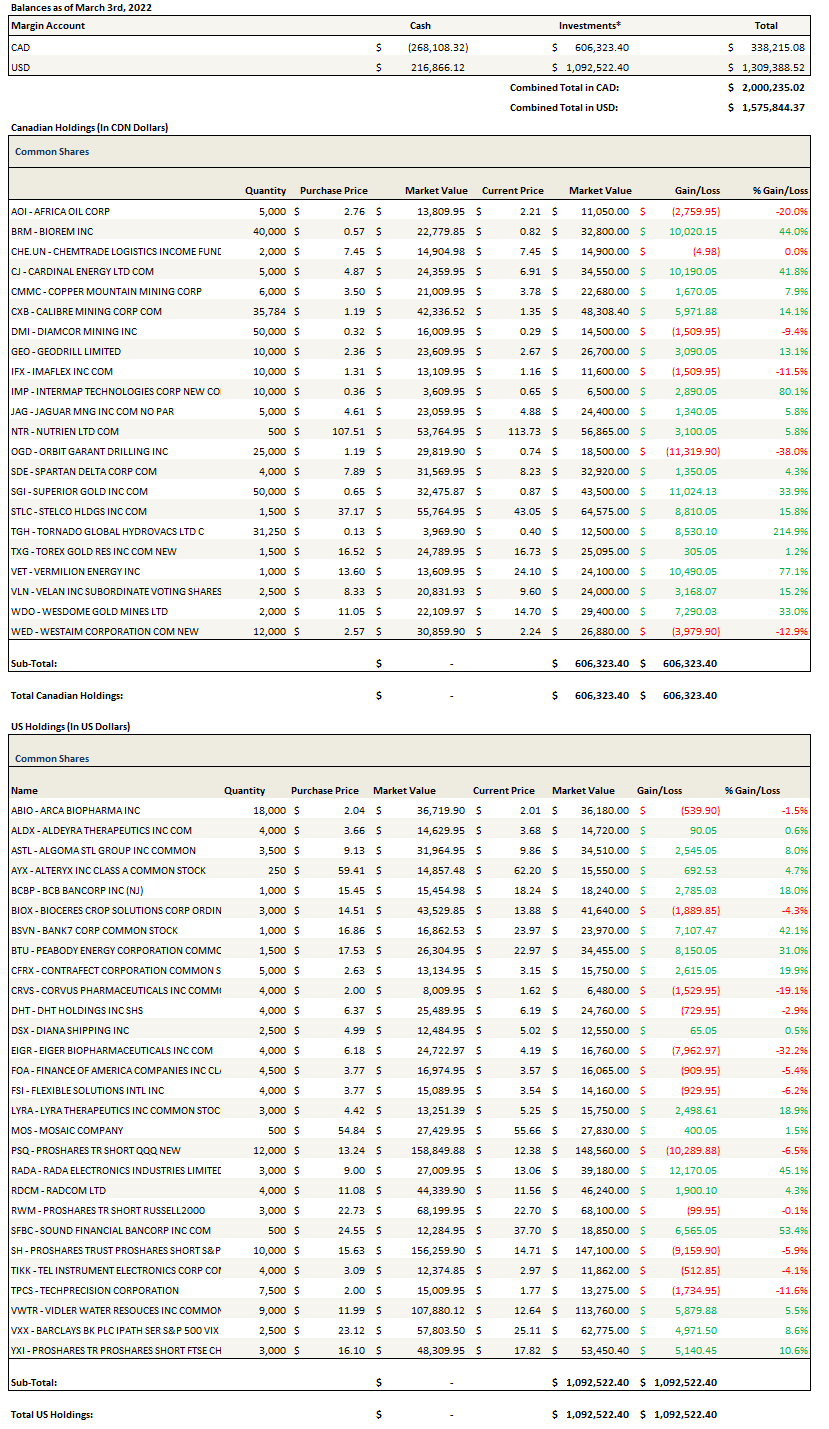
Task: Click the AOI - Africa Oil Corp row label
Action: coord(60,211)
